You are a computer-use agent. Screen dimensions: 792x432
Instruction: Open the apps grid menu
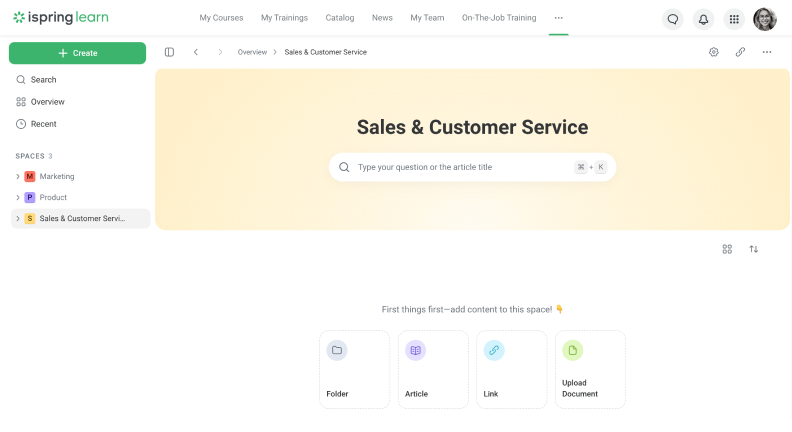(733, 19)
